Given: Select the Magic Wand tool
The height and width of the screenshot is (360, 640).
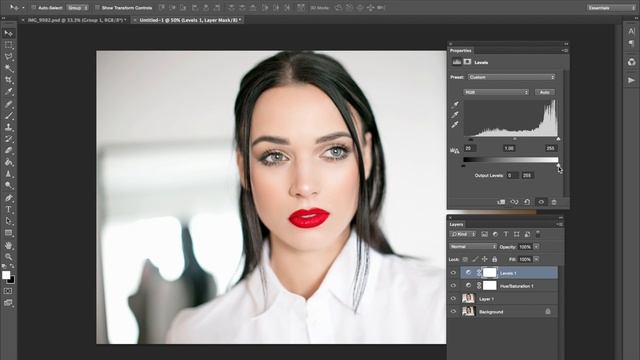Looking at the screenshot, I should [x=9, y=69].
